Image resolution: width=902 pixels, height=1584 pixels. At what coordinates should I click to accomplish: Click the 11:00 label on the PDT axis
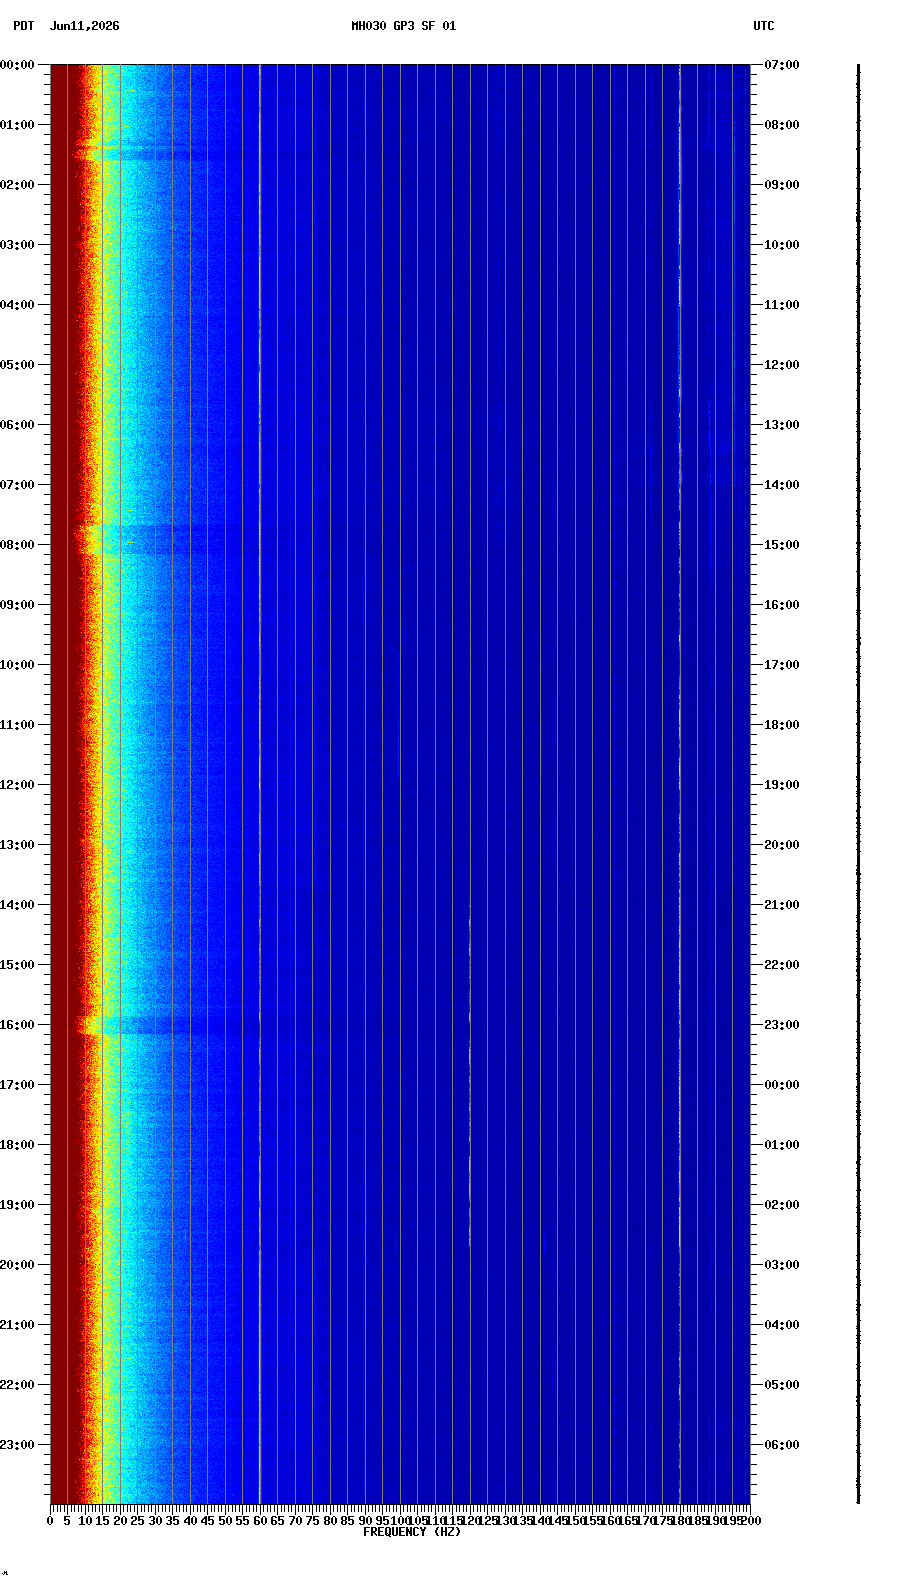tap(17, 725)
